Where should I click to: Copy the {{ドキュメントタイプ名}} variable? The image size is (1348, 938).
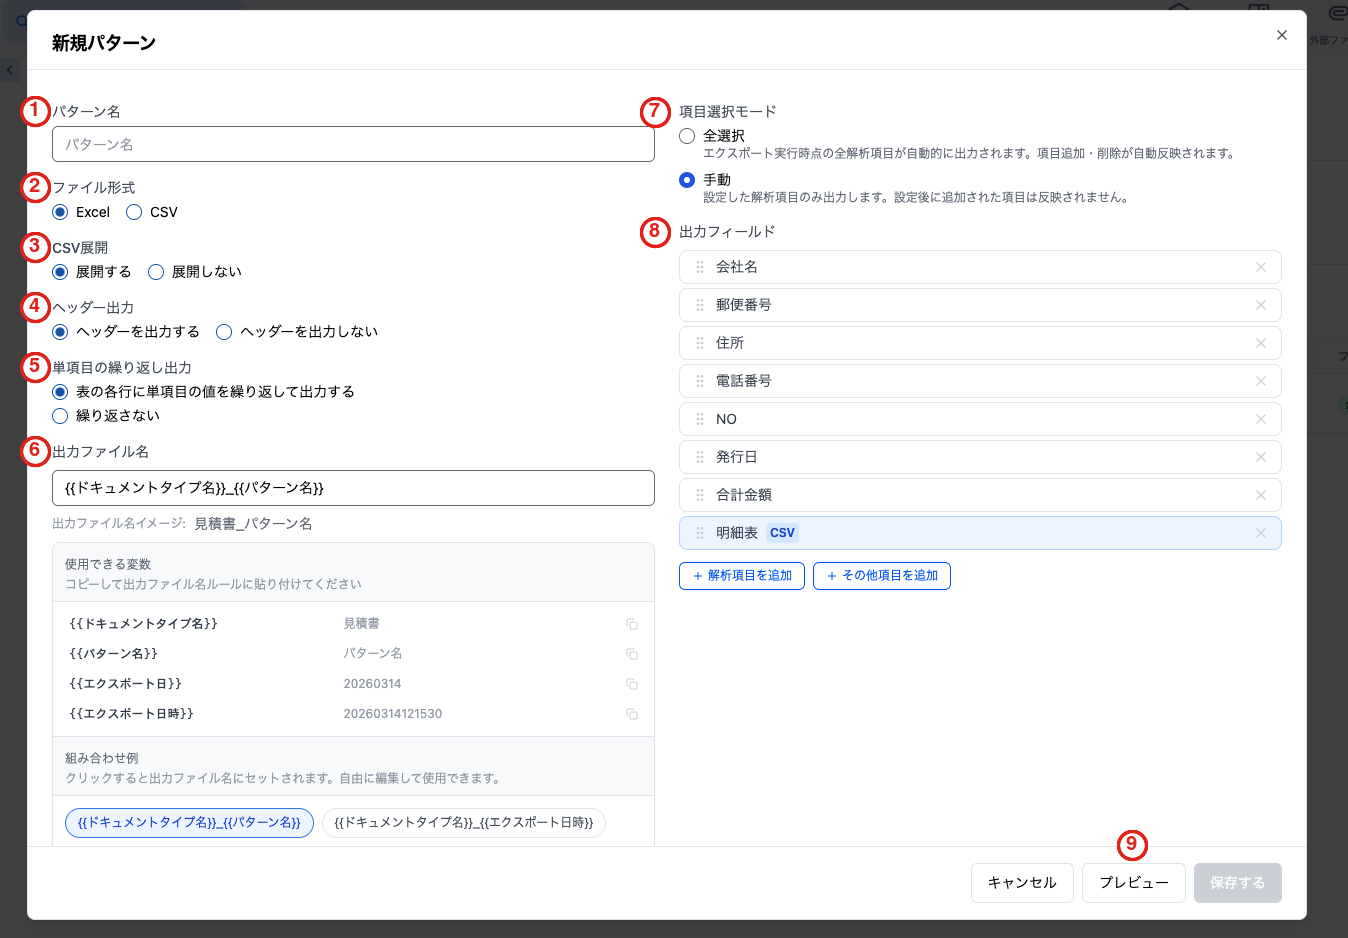632,624
